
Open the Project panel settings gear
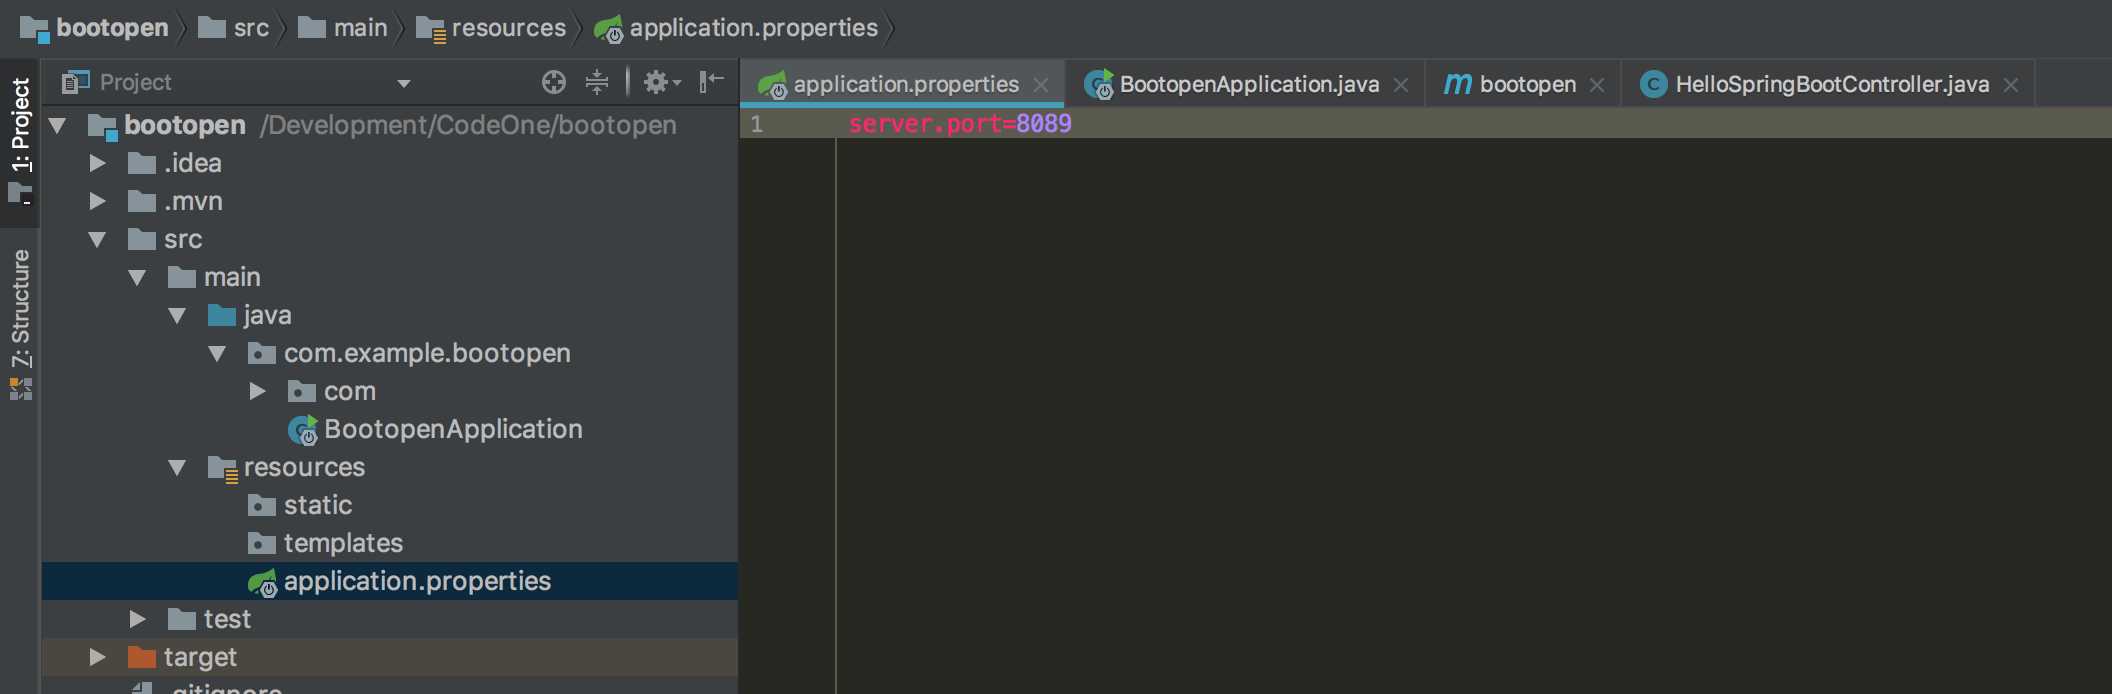661,82
